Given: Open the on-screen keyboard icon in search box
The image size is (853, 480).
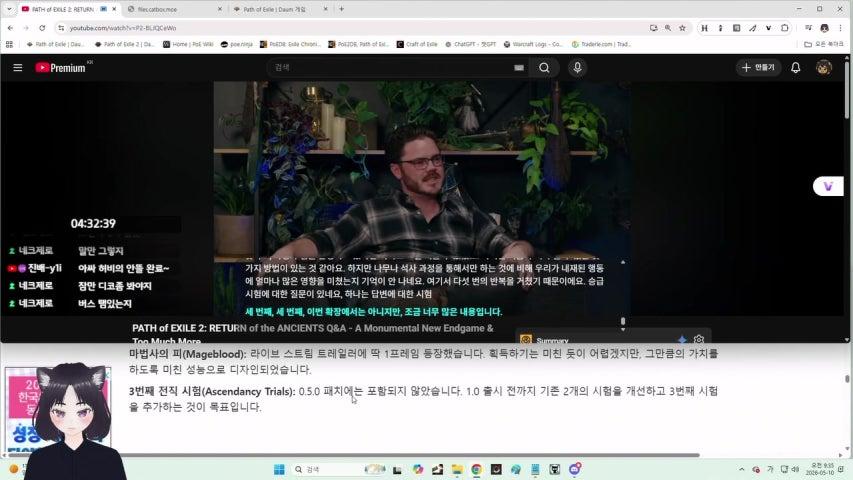Looking at the screenshot, I should (519, 67).
